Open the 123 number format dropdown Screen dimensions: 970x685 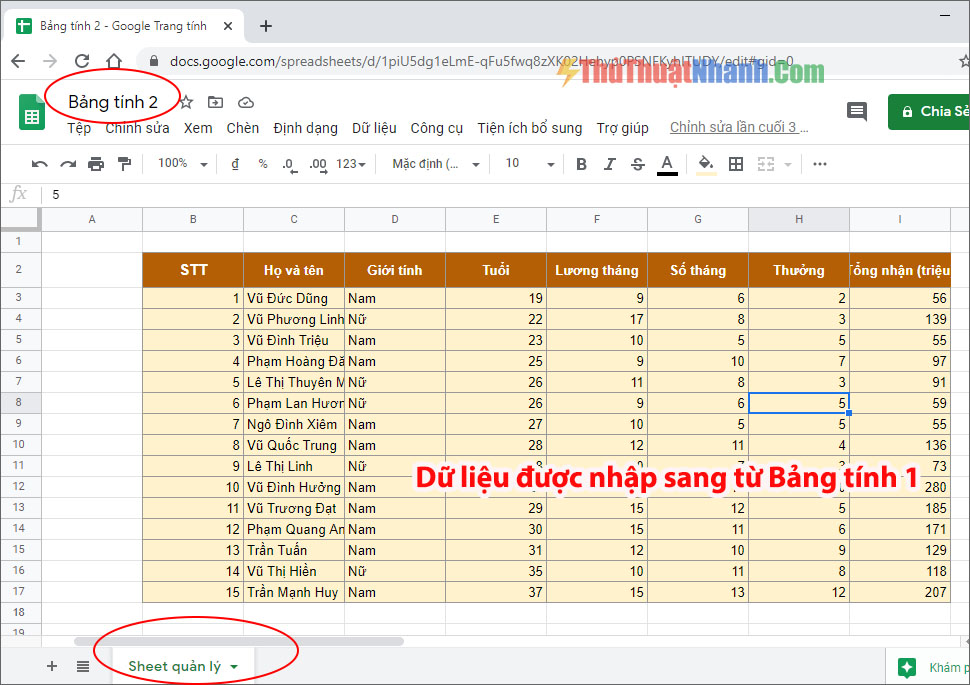pyautogui.click(x=351, y=164)
